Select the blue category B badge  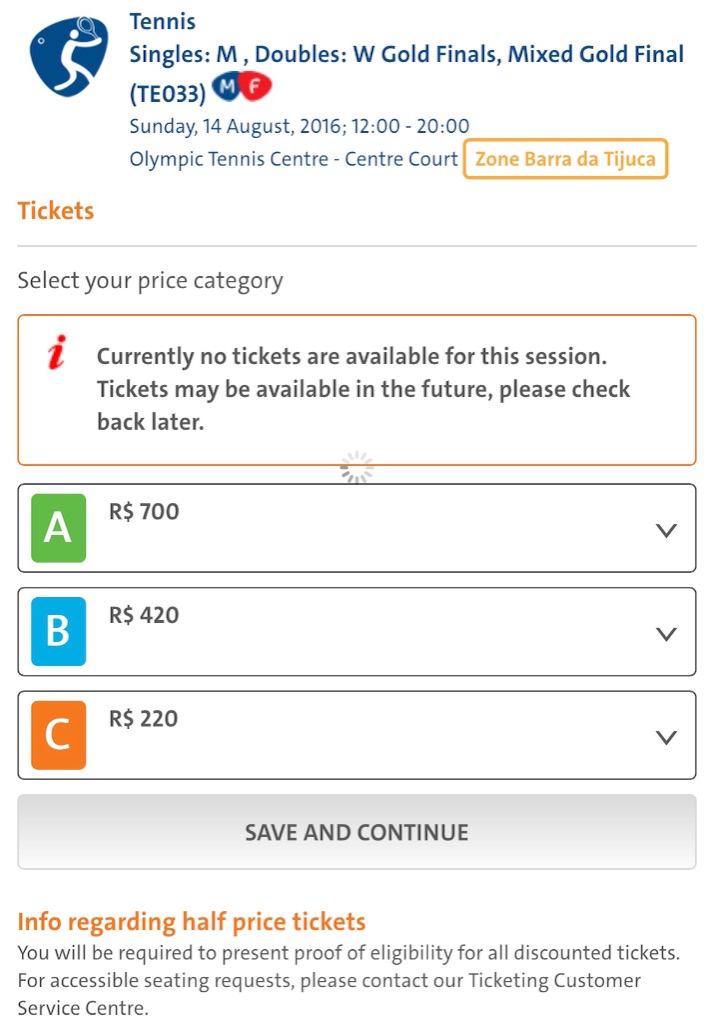pyautogui.click(x=59, y=632)
